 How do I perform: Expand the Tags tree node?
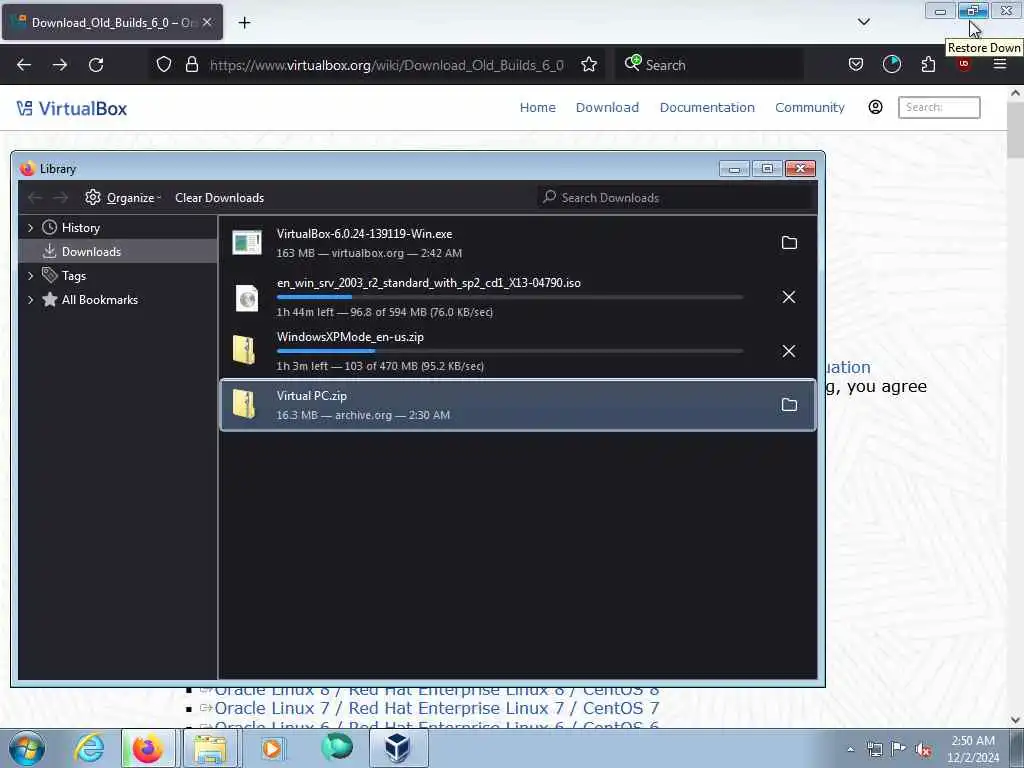pos(30,276)
